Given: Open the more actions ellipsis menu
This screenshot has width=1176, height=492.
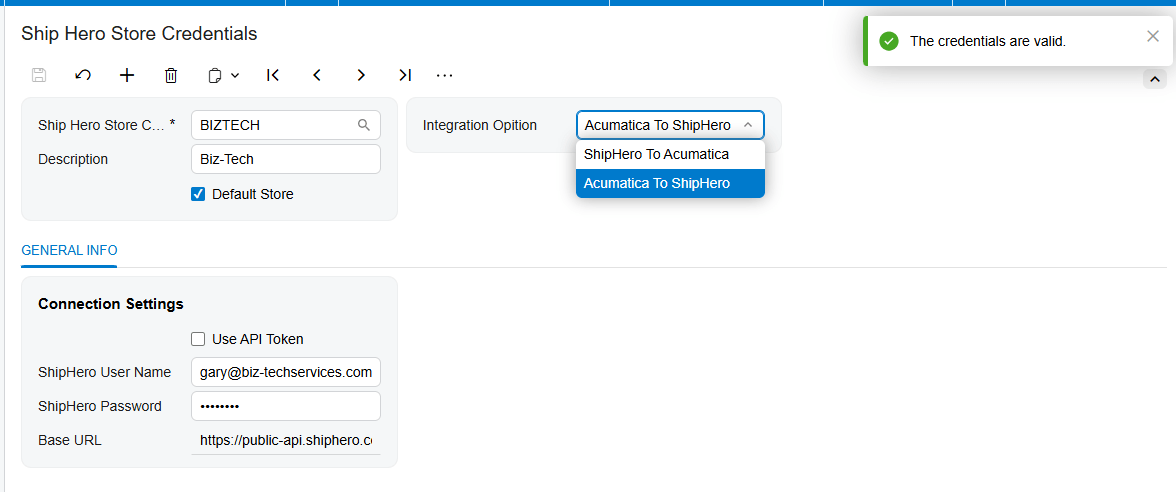Looking at the screenshot, I should click(445, 75).
